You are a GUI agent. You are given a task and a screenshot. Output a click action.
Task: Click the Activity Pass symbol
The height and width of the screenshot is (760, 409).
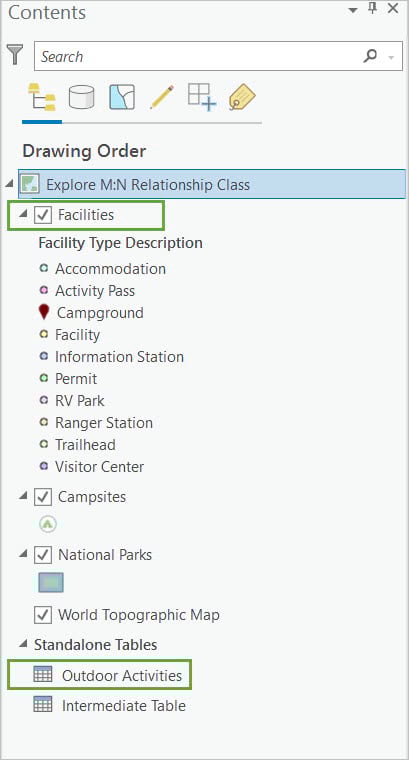(44, 290)
